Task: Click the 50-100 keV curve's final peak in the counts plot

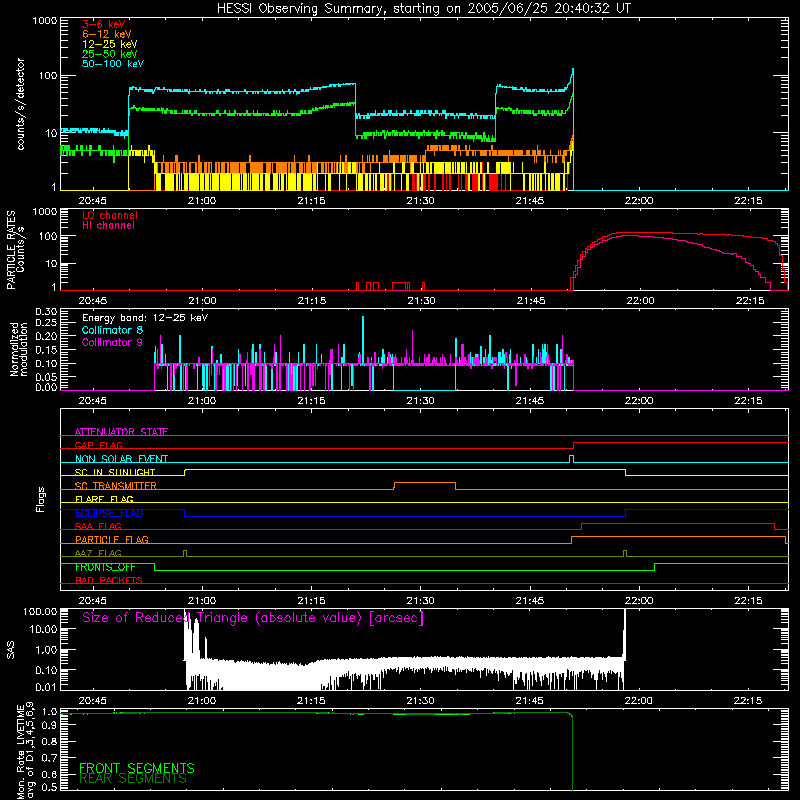Action: 573,69
